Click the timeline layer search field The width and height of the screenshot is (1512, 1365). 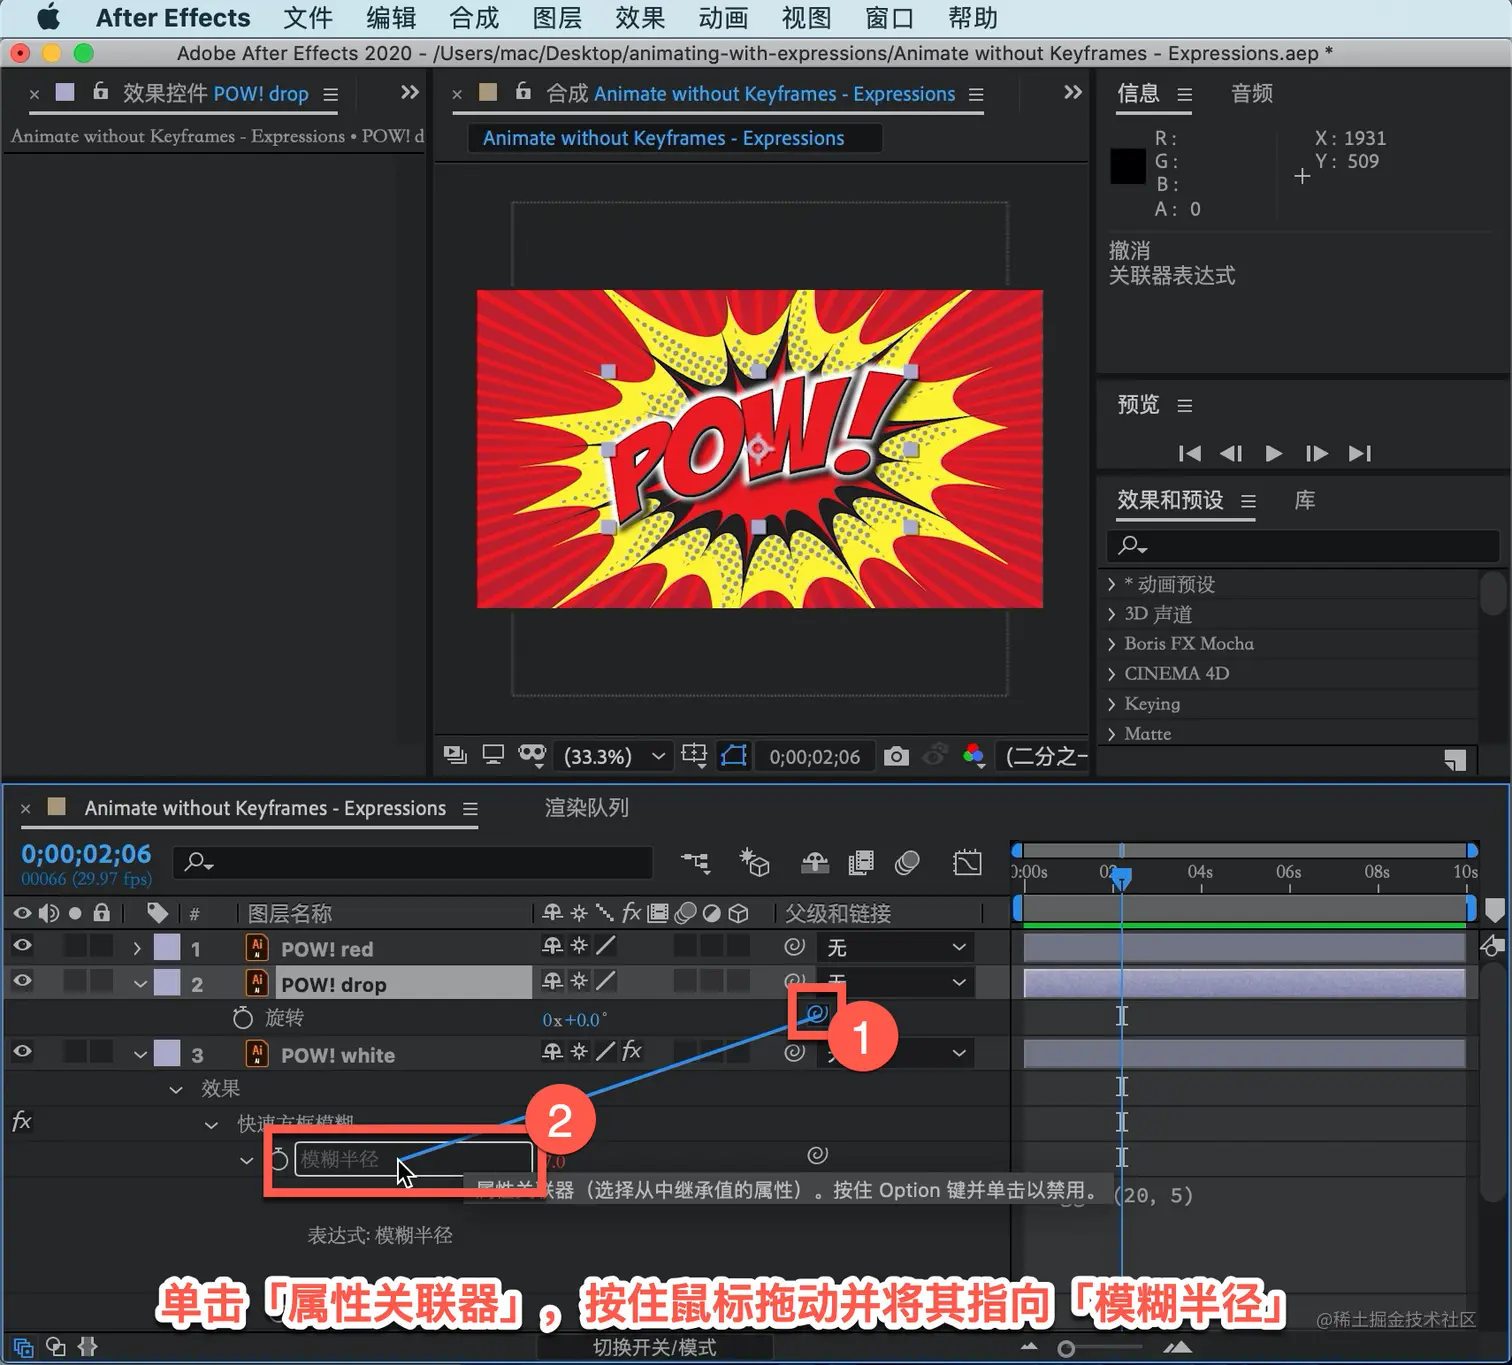pos(413,862)
